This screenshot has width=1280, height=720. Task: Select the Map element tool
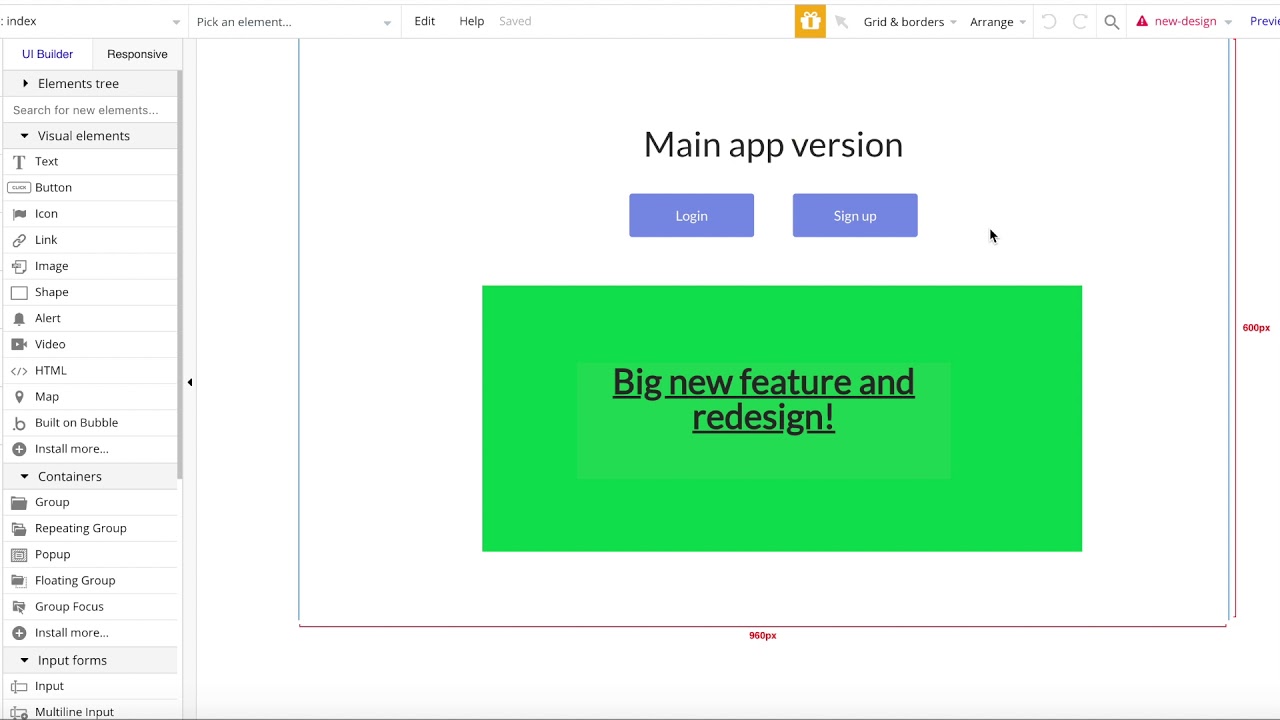90,396
